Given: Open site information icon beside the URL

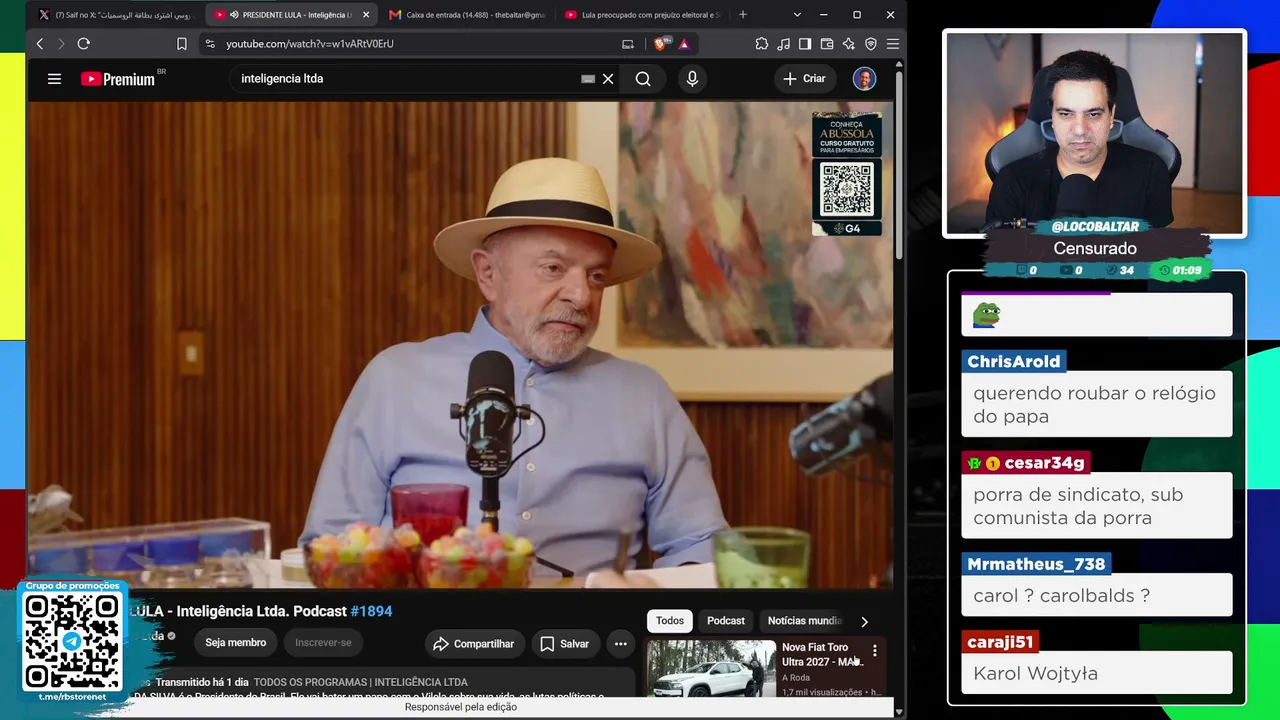Looking at the screenshot, I should [210, 44].
